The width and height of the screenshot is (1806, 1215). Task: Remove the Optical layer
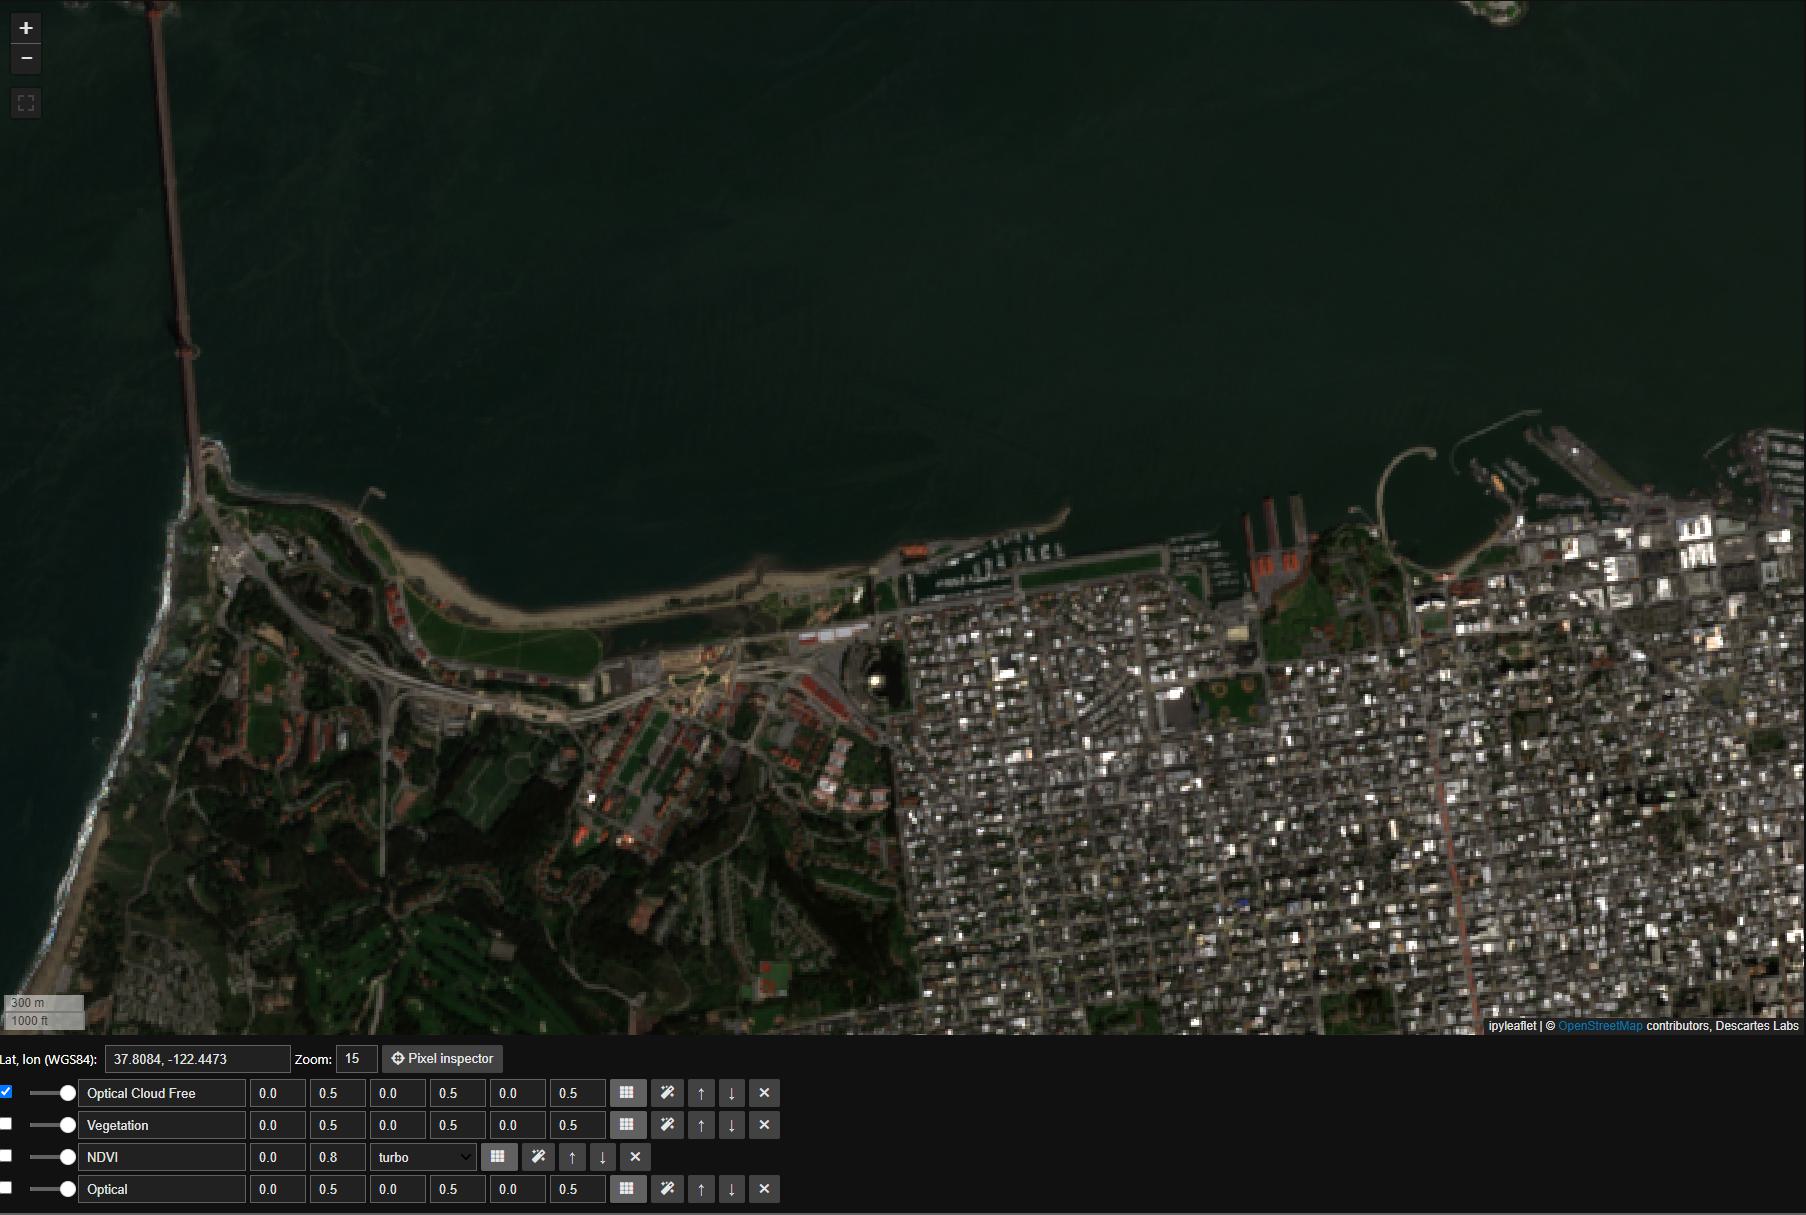pos(764,1189)
